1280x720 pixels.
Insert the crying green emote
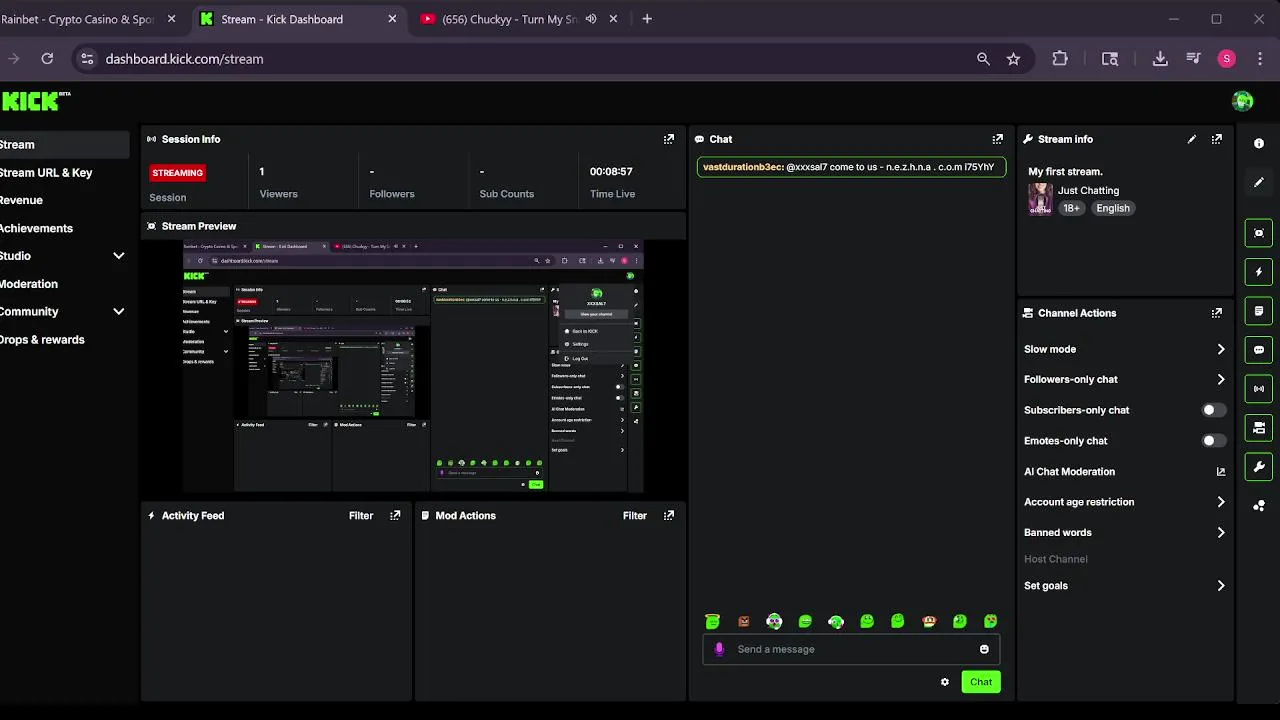point(991,622)
